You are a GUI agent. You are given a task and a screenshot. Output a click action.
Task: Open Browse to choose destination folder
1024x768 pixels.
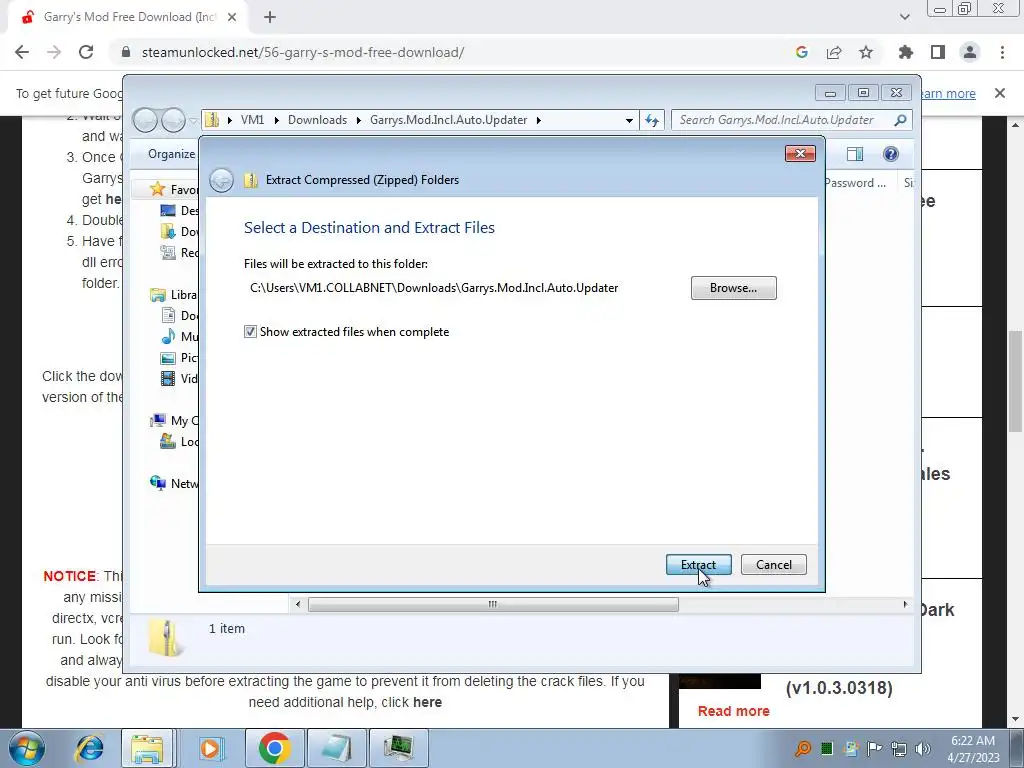[x=733, y=288]
